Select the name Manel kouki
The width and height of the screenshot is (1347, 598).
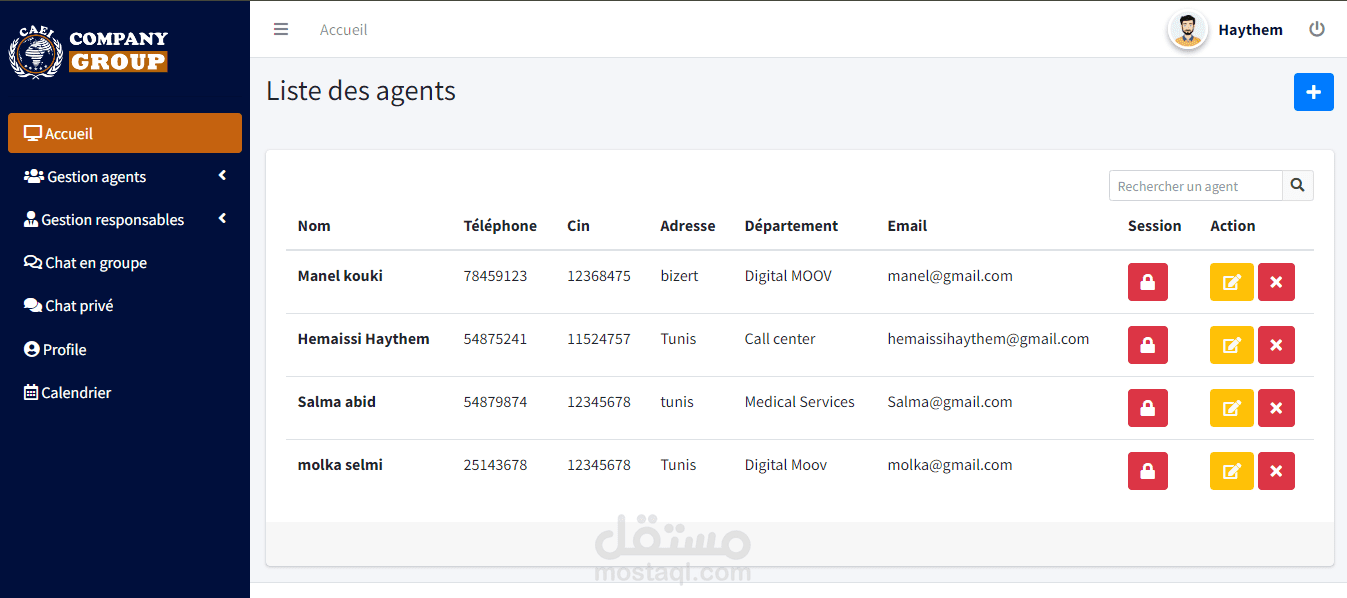point(340,276)
